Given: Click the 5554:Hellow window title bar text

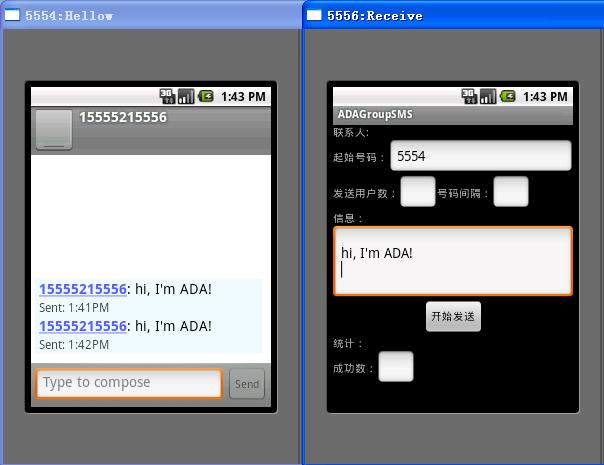Looking at the screenshot, I should [x=69, y=16].
